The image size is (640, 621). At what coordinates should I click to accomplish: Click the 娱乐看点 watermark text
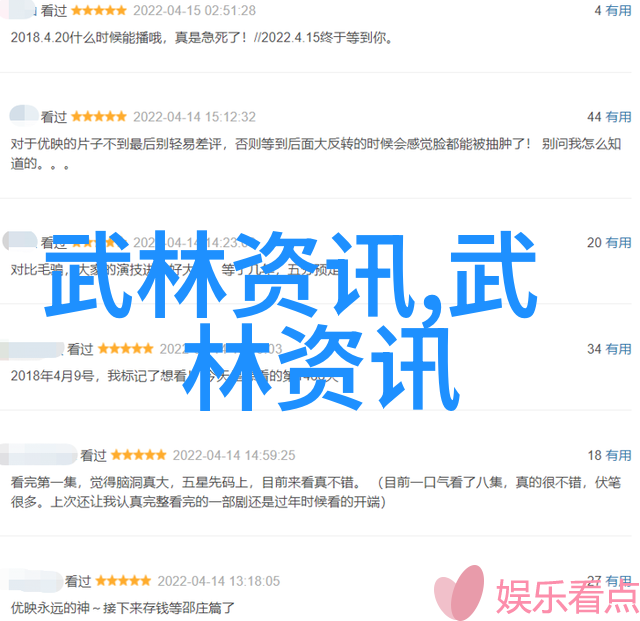pyautogui.click(x=567, y=597)
